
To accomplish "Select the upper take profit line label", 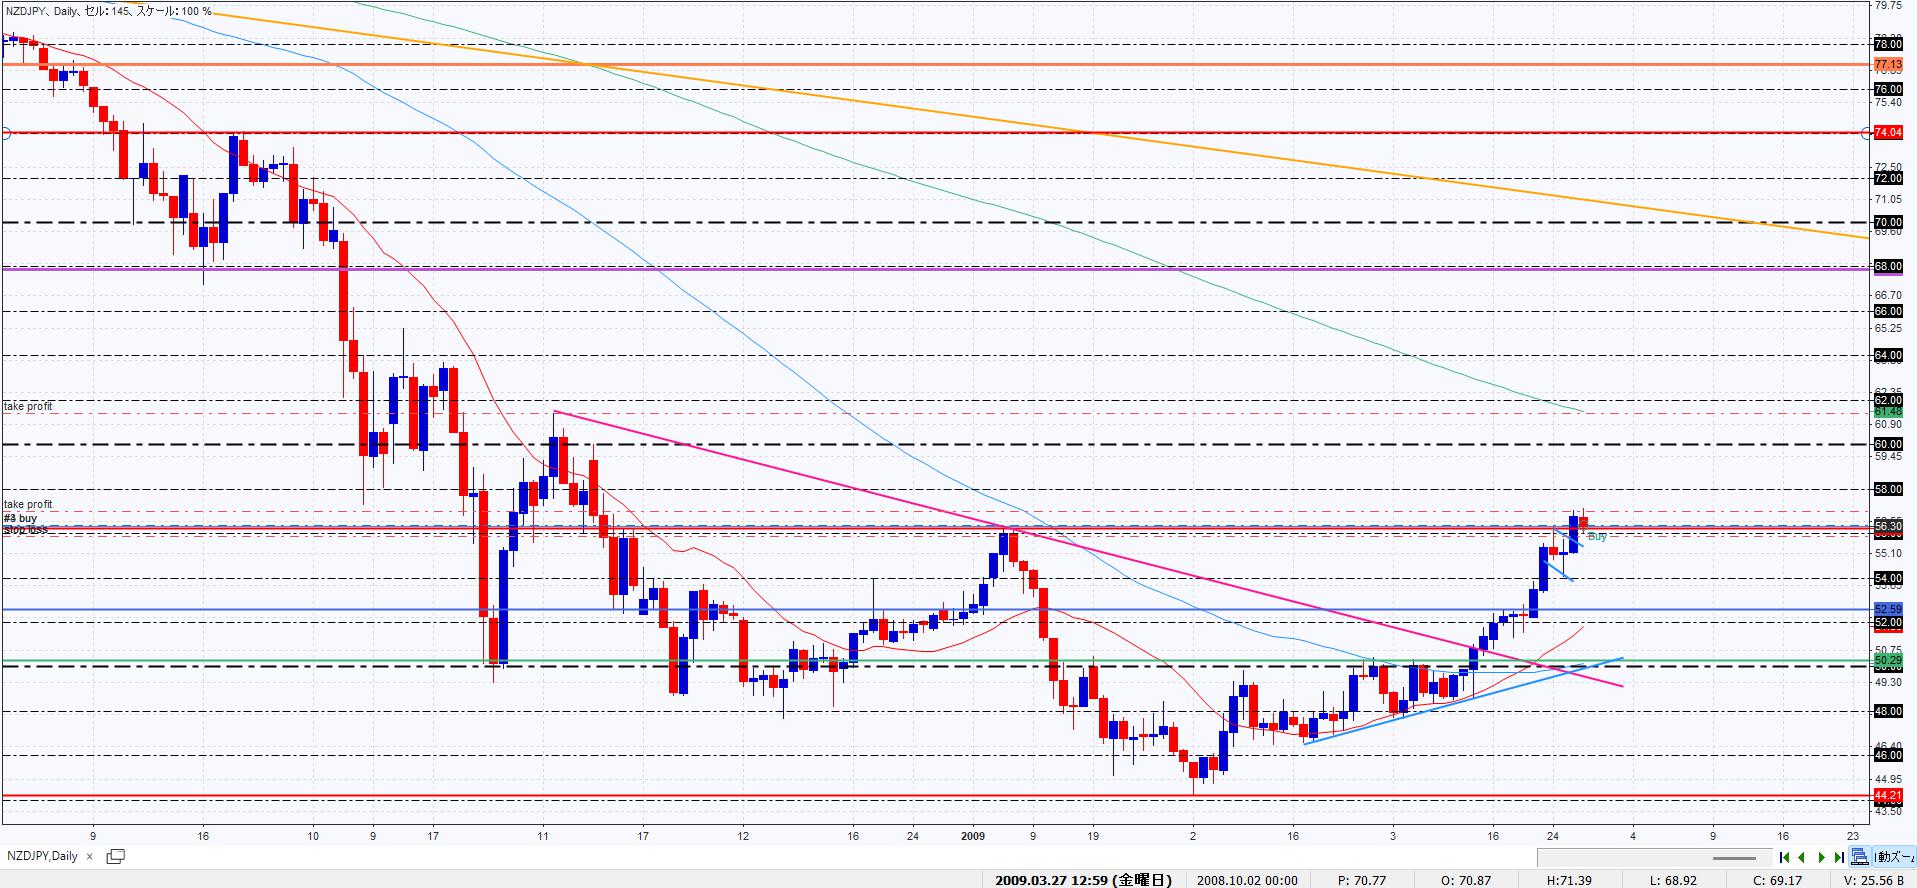I will click(x=29, y=406).
